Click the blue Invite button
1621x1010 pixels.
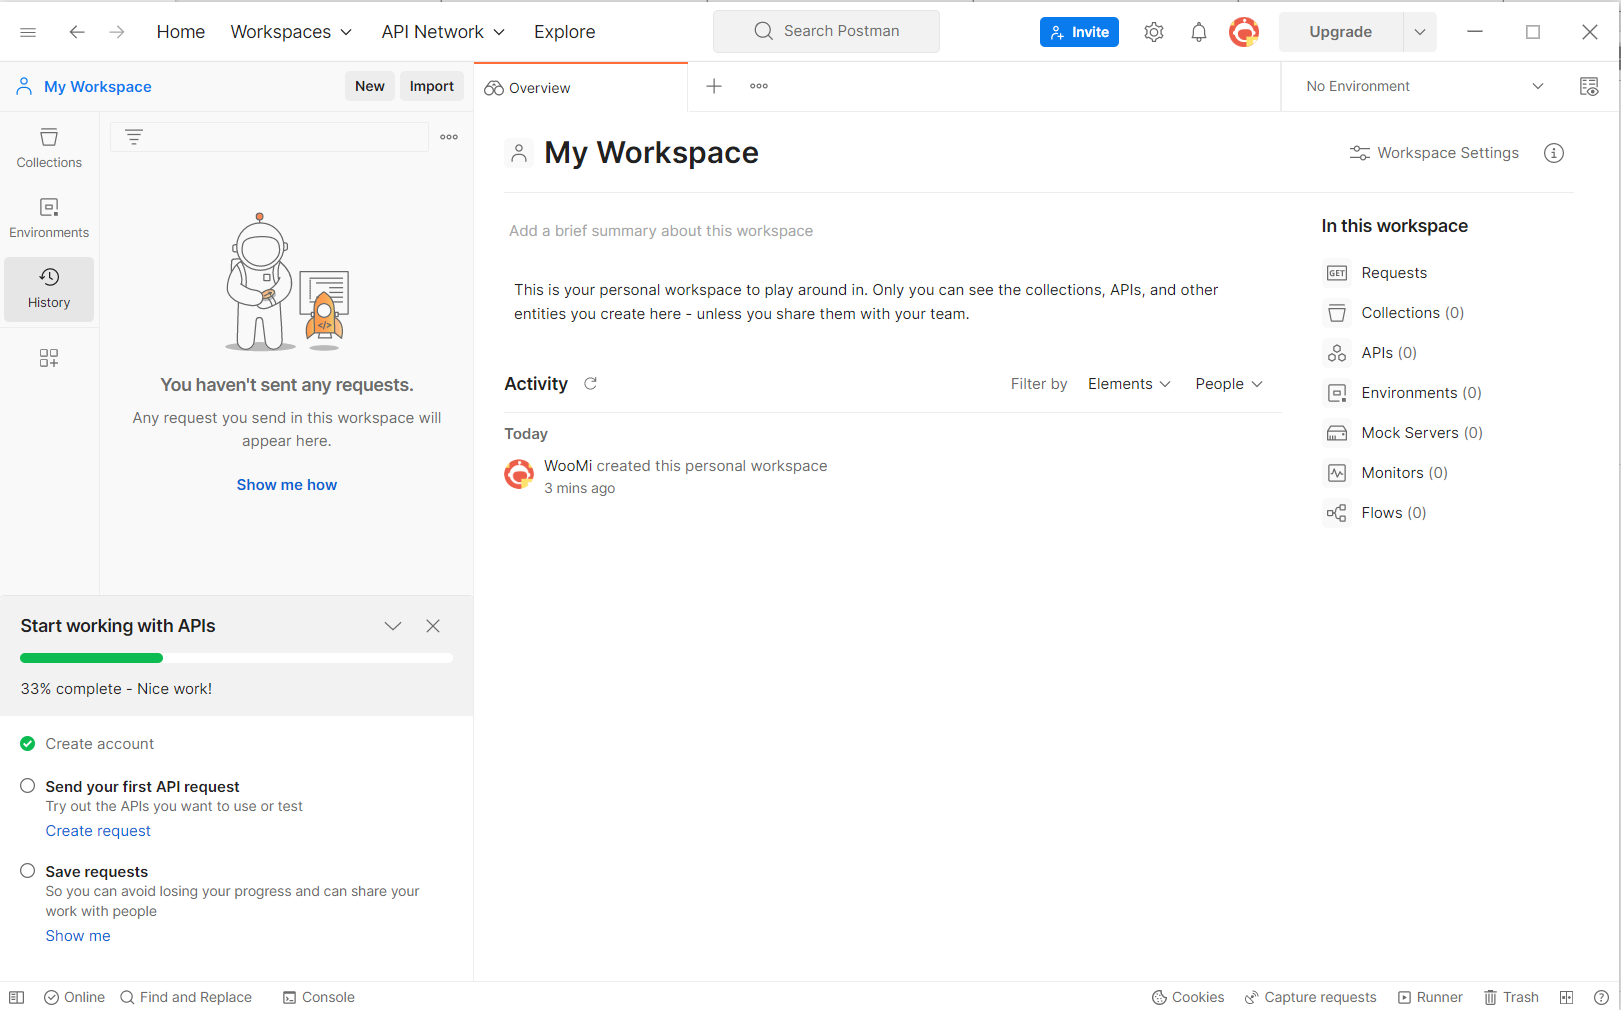coord(1079,32)
